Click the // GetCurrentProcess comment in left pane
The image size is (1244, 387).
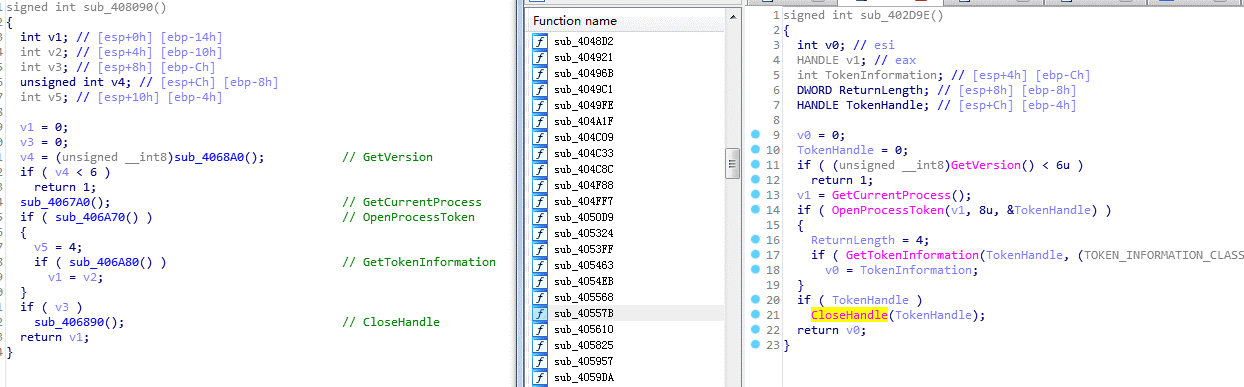[412, 202]
